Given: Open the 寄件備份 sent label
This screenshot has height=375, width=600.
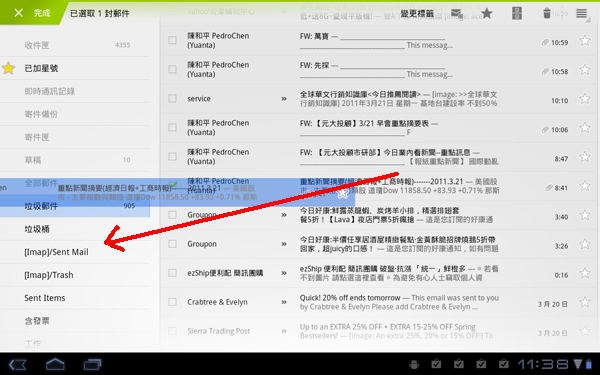Looking at the screenshot, I should click(x=75, y=114).
